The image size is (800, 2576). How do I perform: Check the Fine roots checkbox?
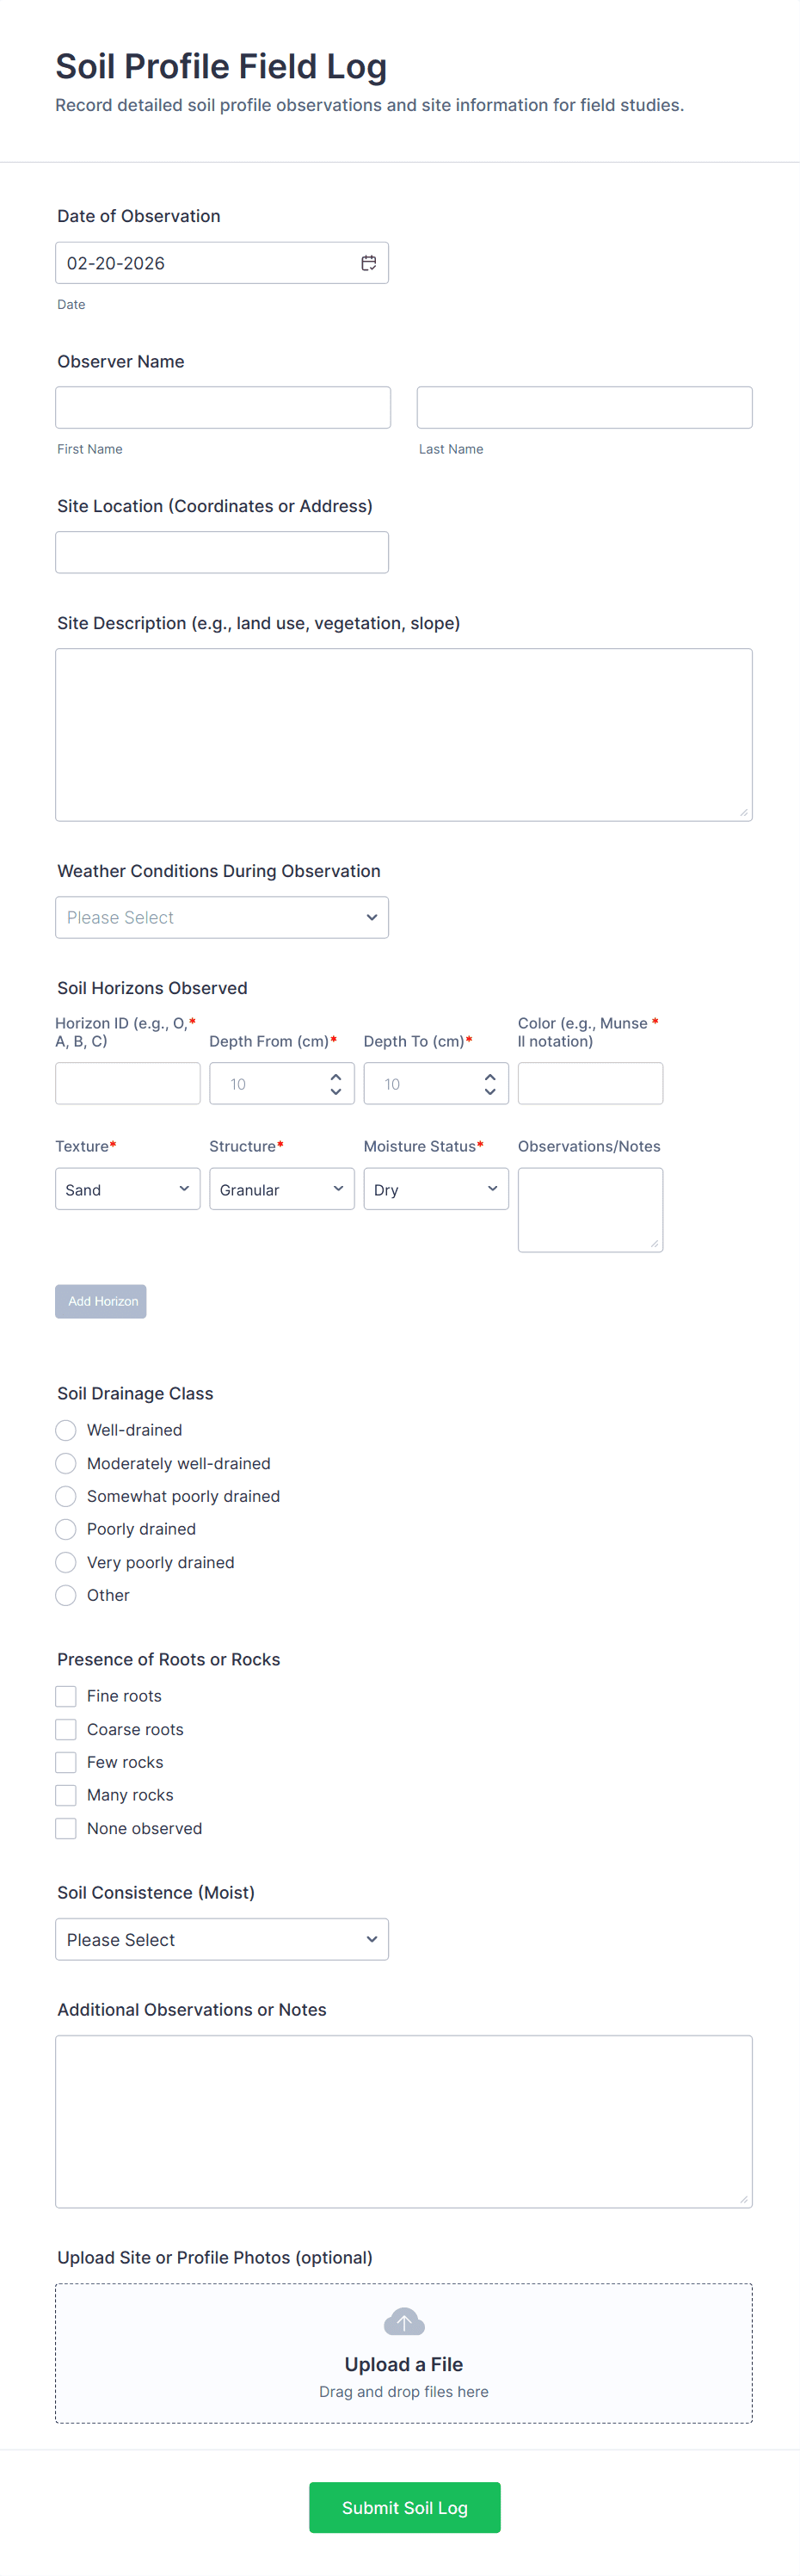[x=66, y=1696]
